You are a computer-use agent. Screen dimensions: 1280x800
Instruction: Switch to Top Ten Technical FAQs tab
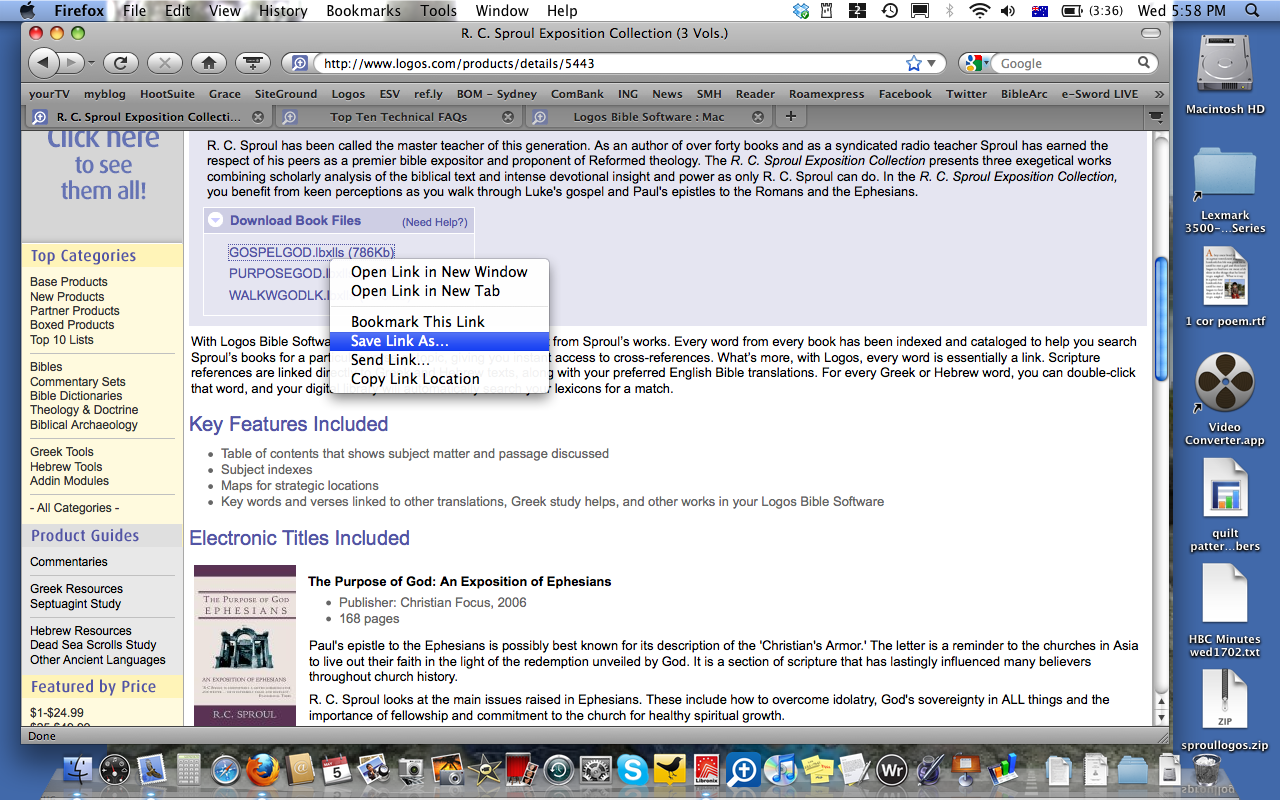[x=398, y=117]
